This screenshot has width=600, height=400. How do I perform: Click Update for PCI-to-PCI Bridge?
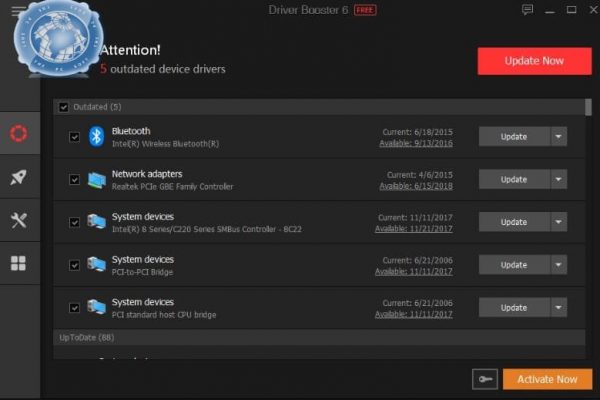[x=514, y=265]
